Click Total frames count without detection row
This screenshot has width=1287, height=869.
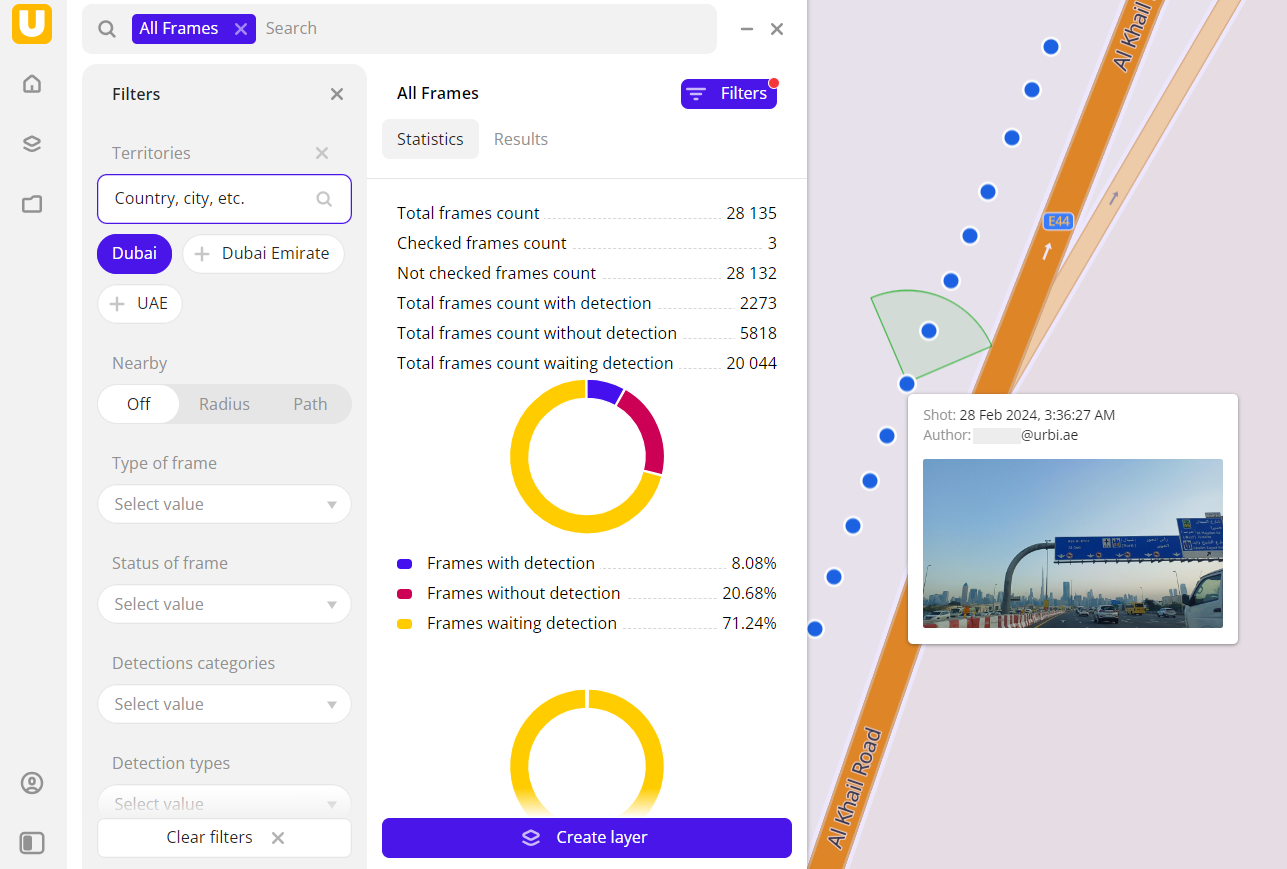pos(587,333)
